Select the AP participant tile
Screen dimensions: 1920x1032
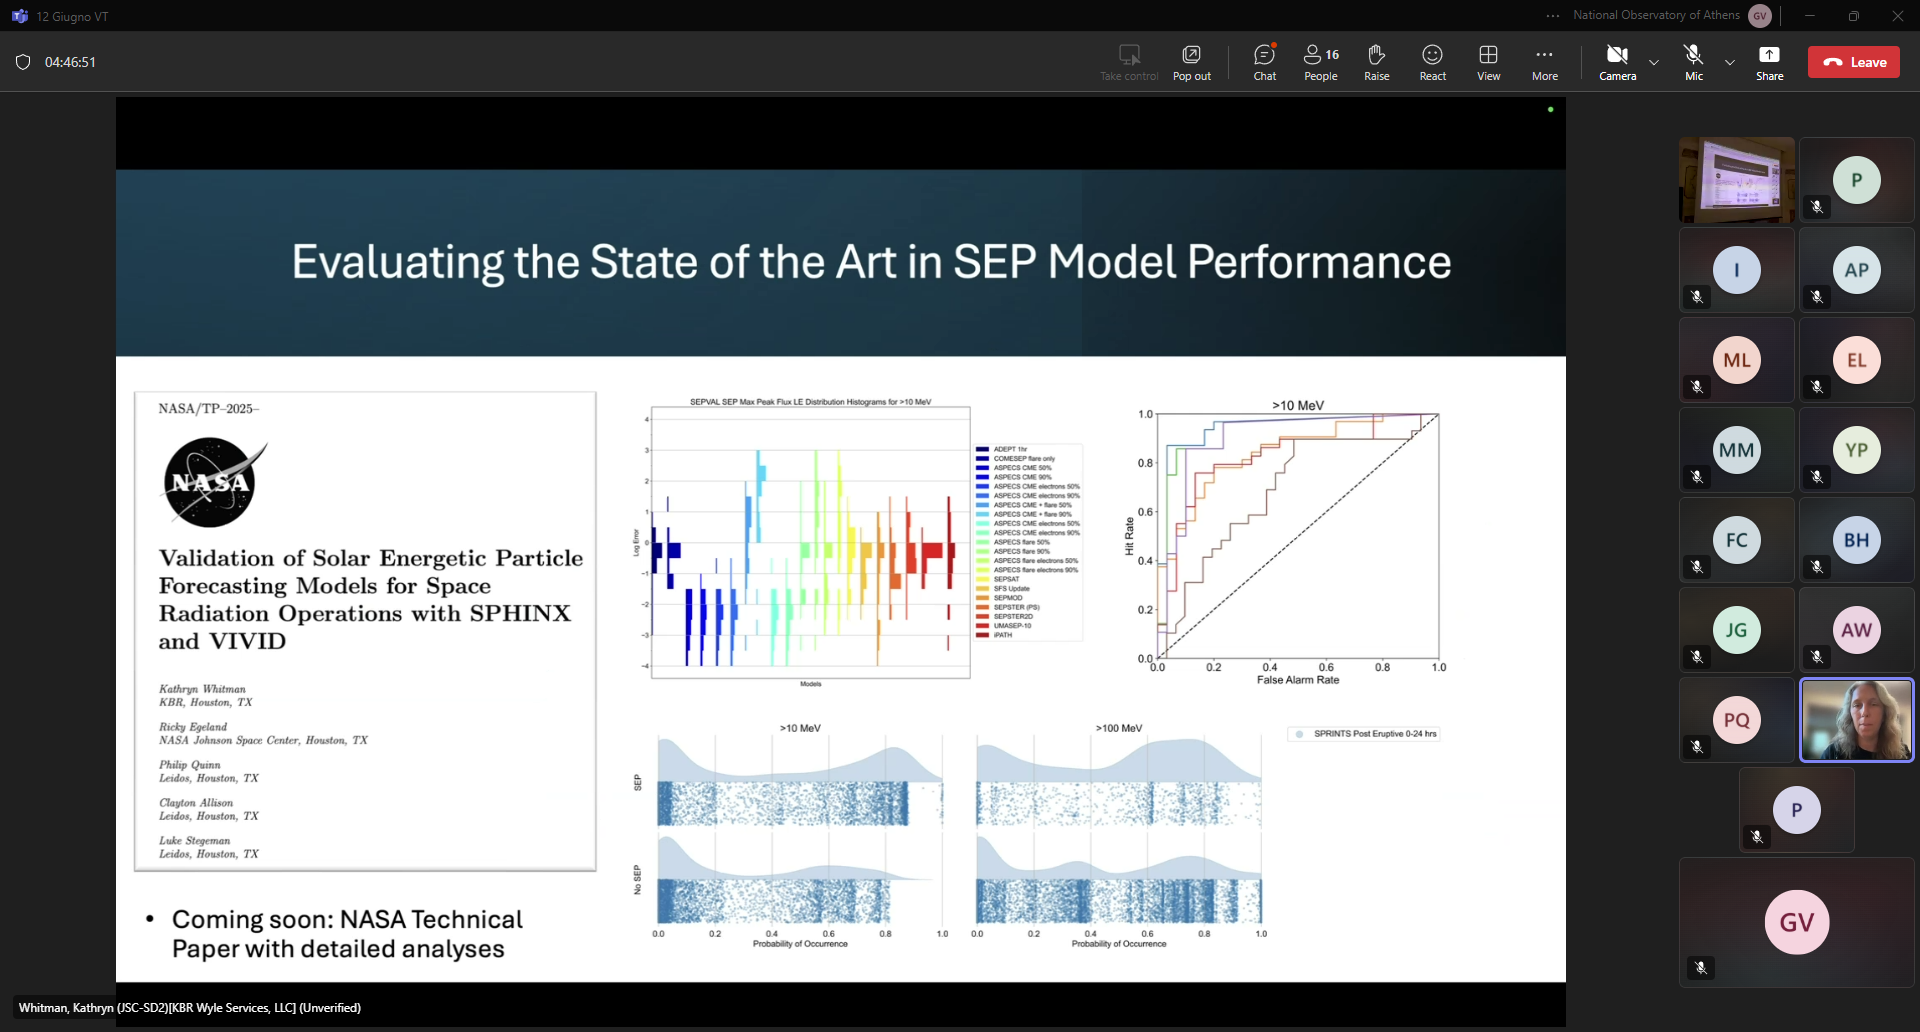pyautogui.click(x=1857, y=270)
